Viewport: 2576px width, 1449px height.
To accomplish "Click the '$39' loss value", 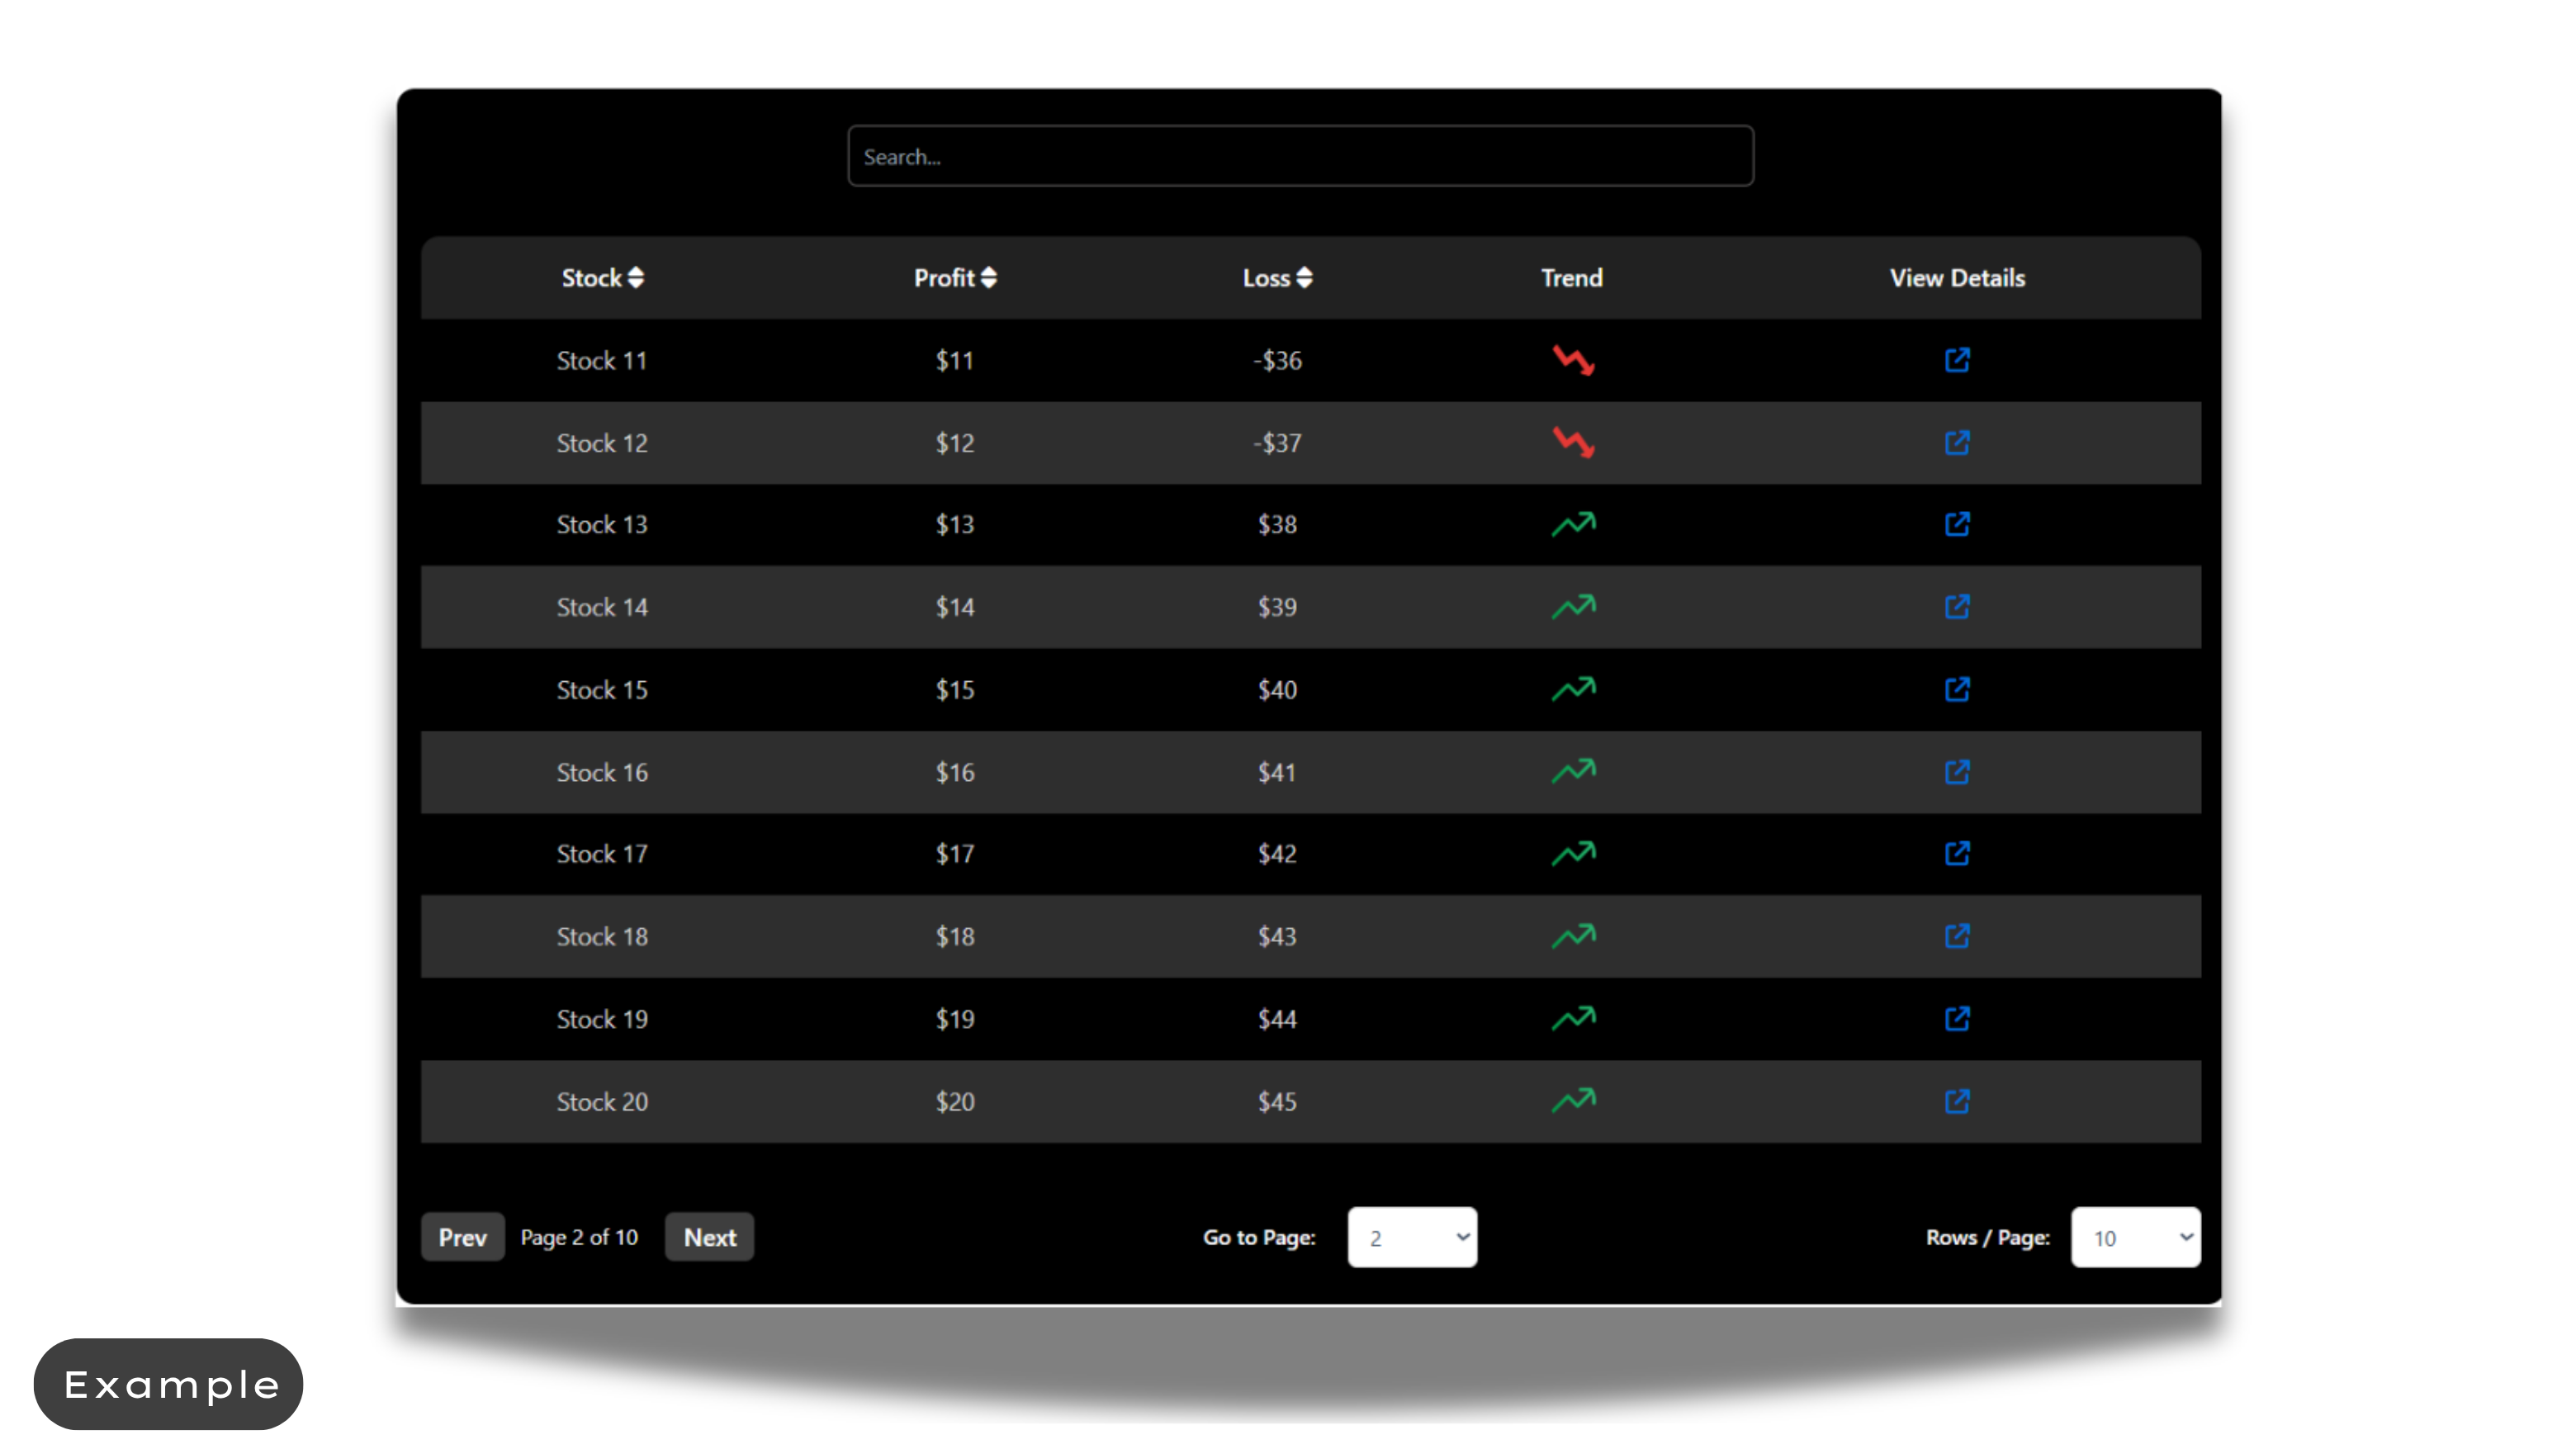I will coord(1277,607).
